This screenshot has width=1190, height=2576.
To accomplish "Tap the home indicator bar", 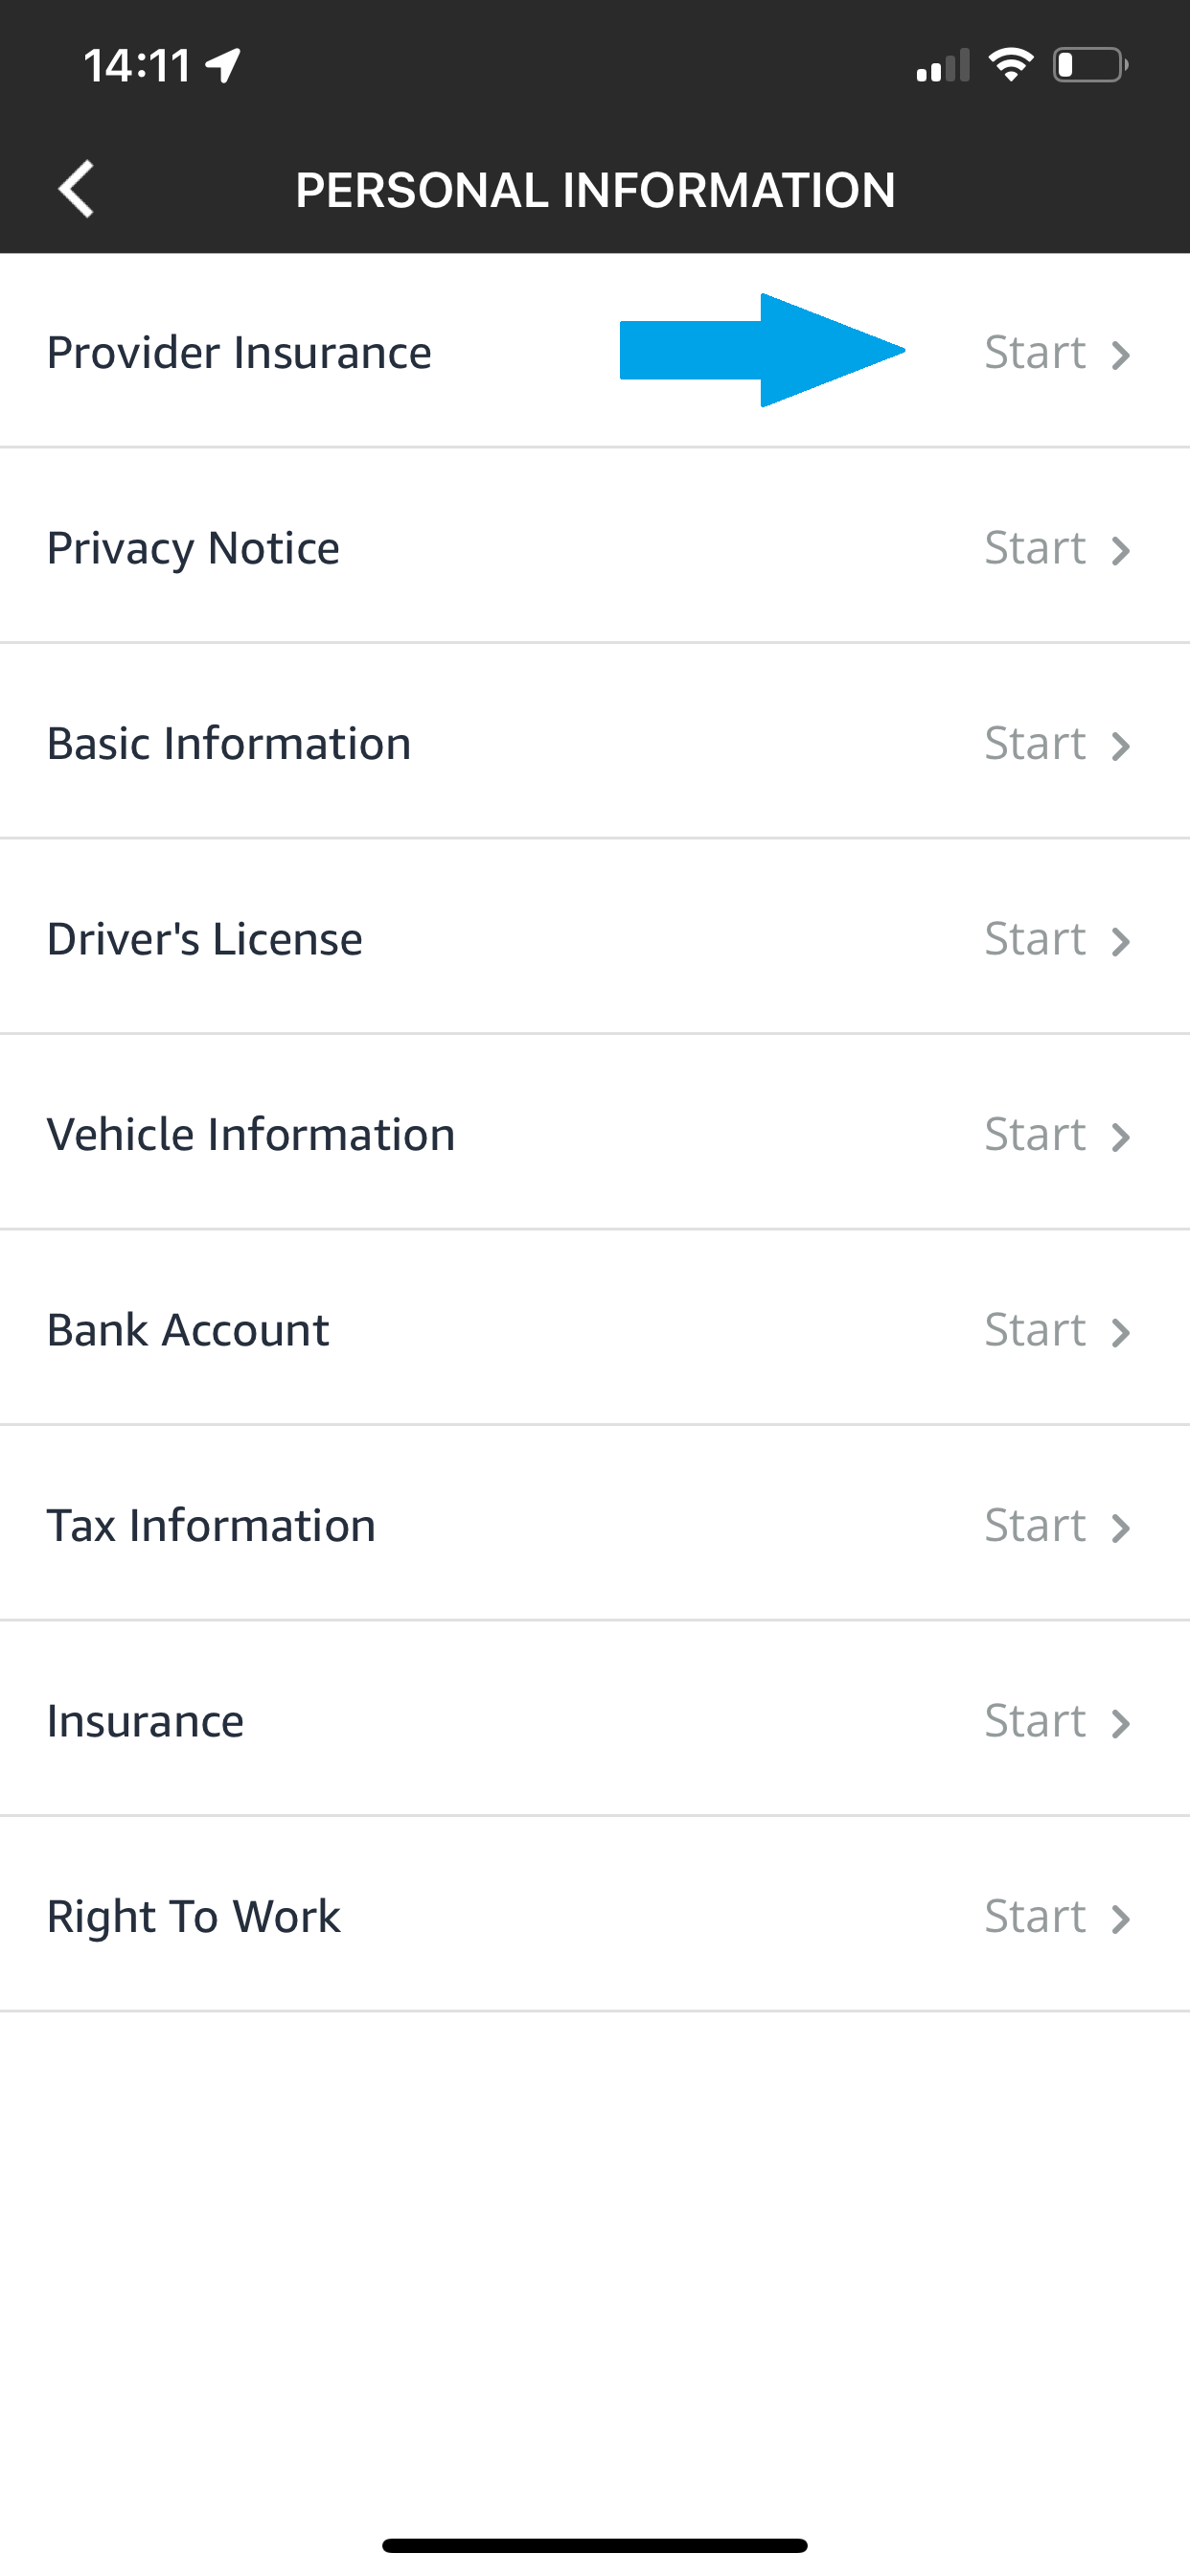I will click(595, 2545).
